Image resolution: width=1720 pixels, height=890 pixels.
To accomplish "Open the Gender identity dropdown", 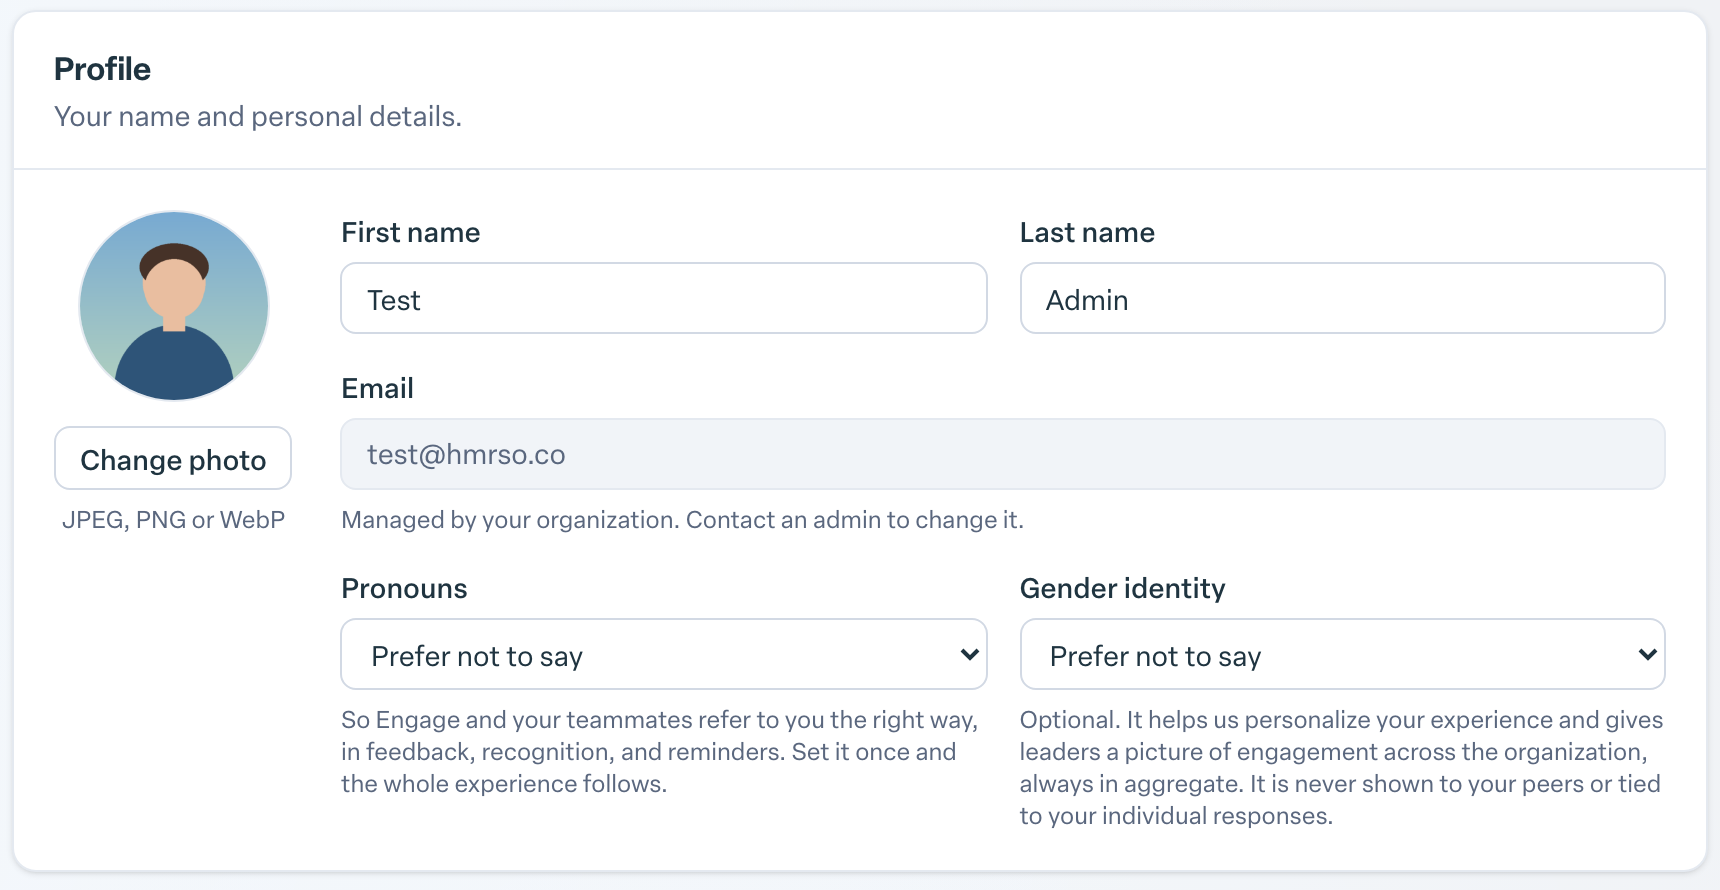I will [1342, 654].
